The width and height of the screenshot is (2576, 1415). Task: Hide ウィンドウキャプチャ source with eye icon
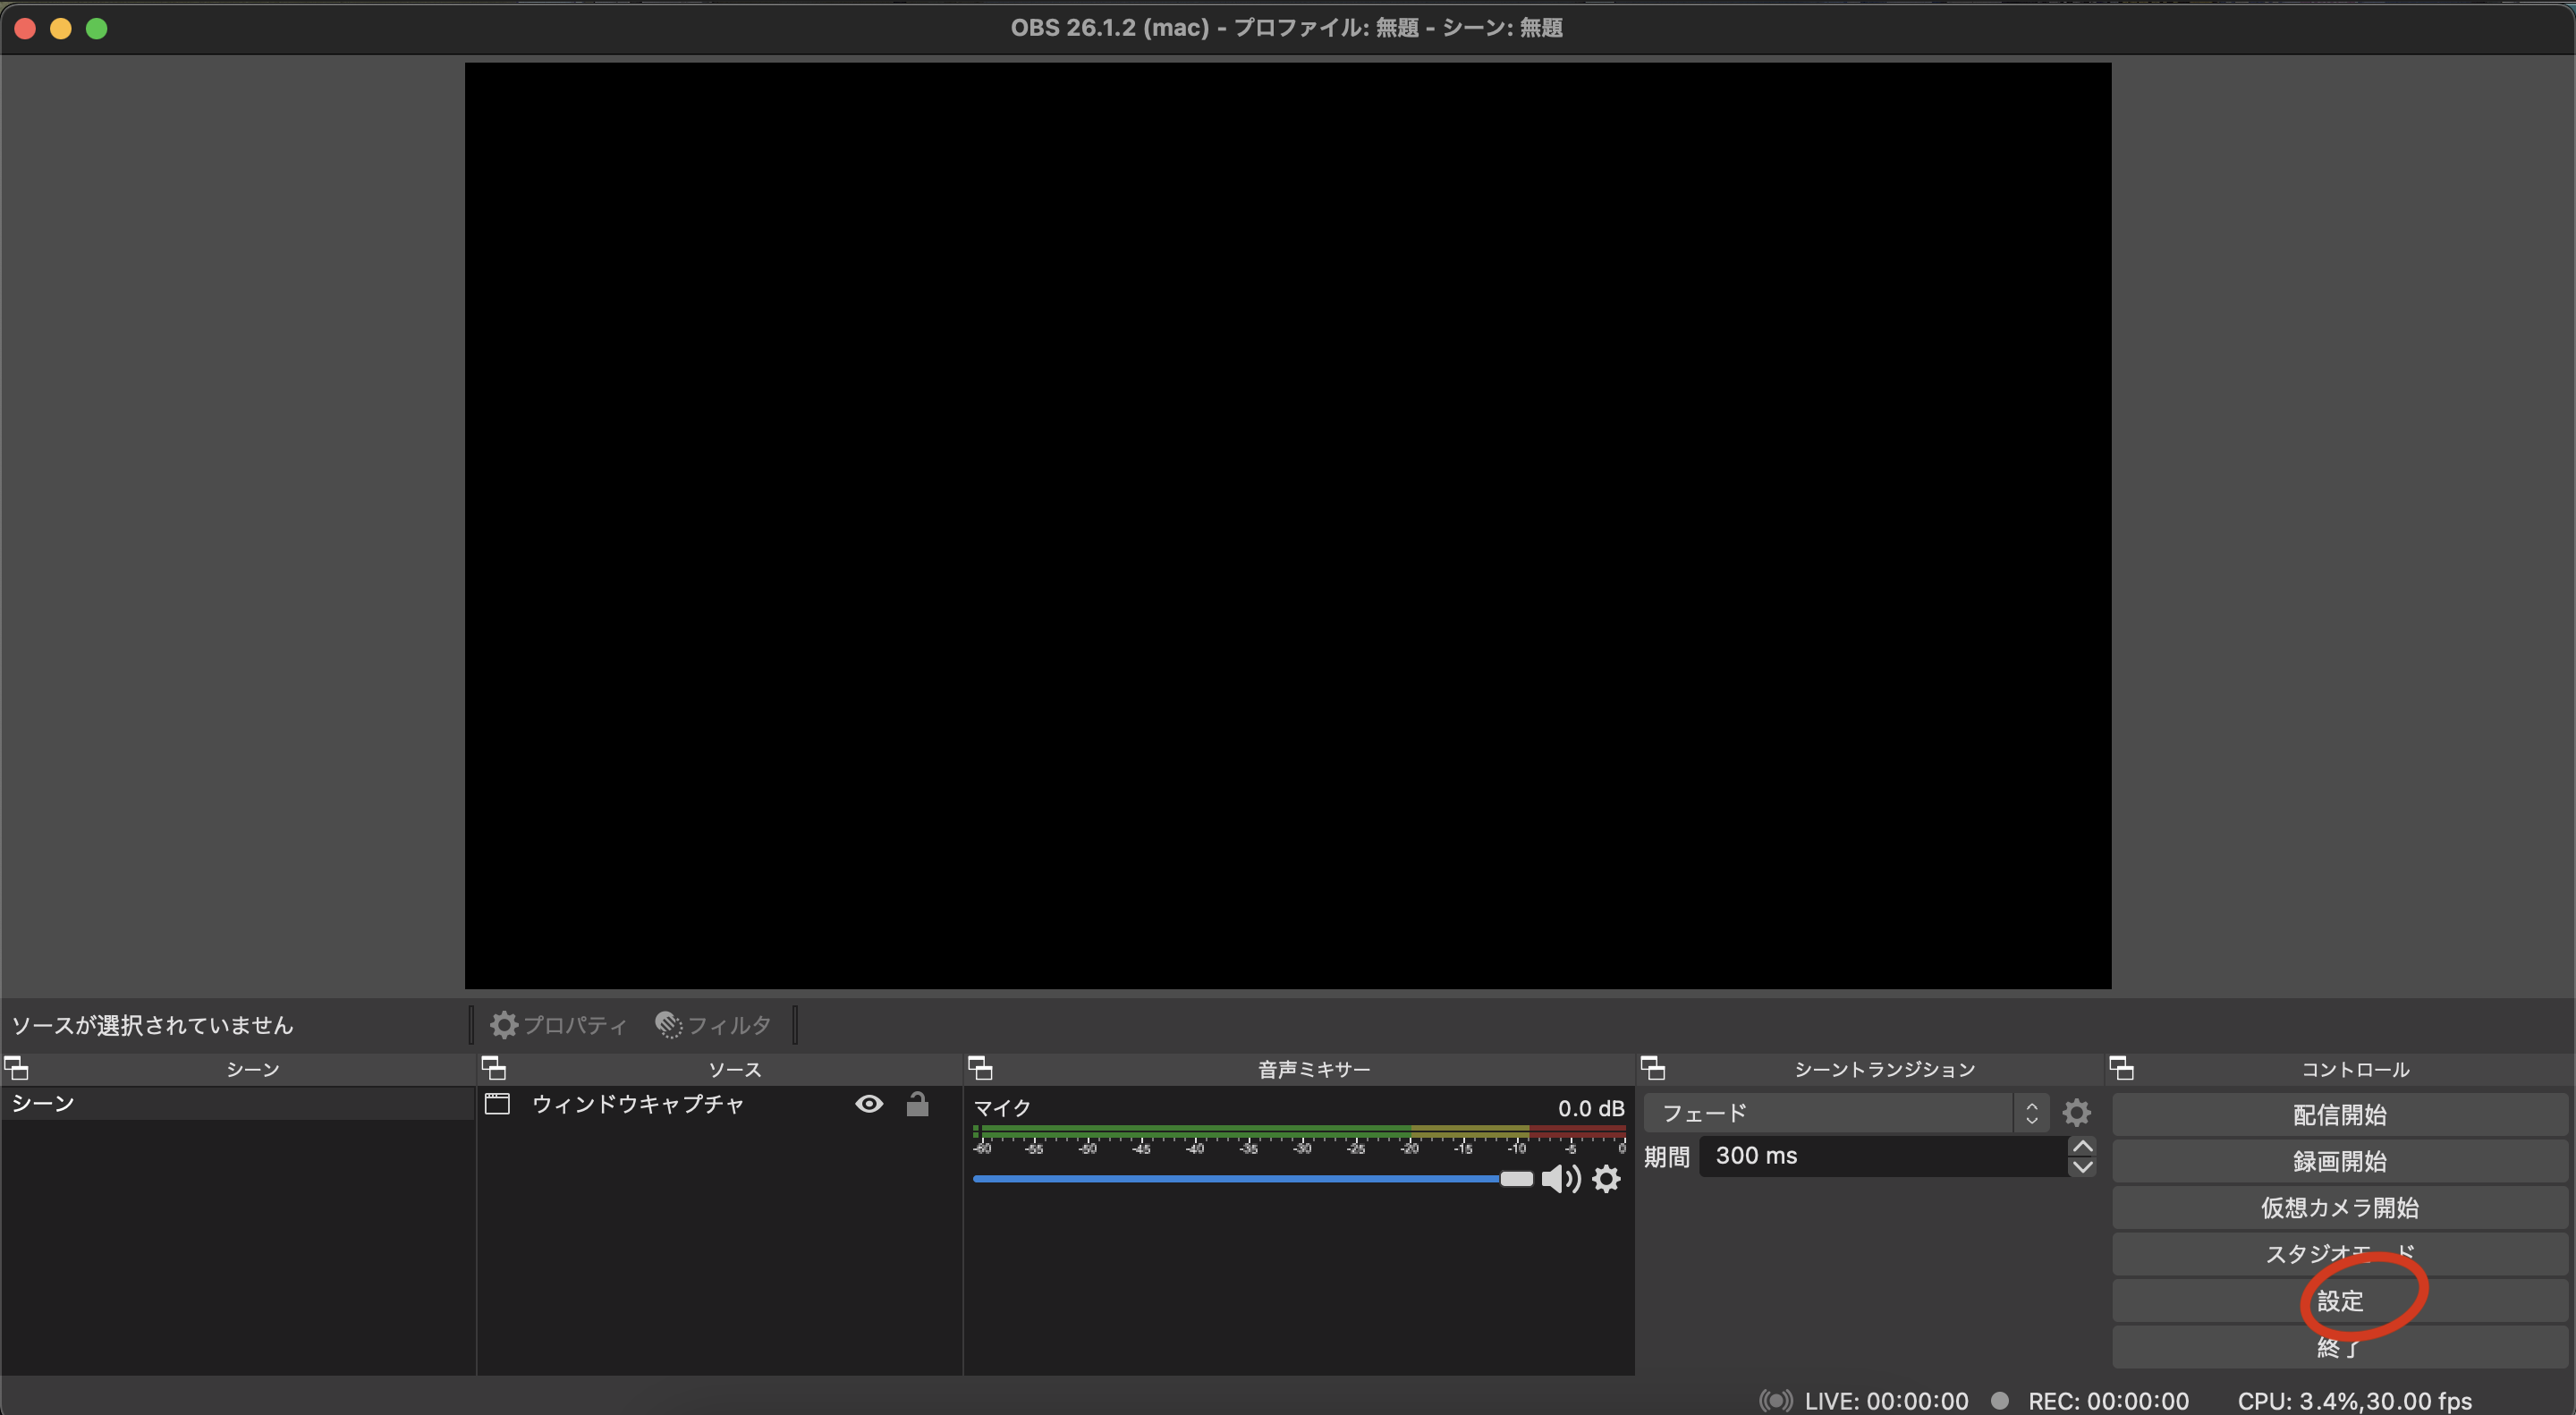(869, 1104)
